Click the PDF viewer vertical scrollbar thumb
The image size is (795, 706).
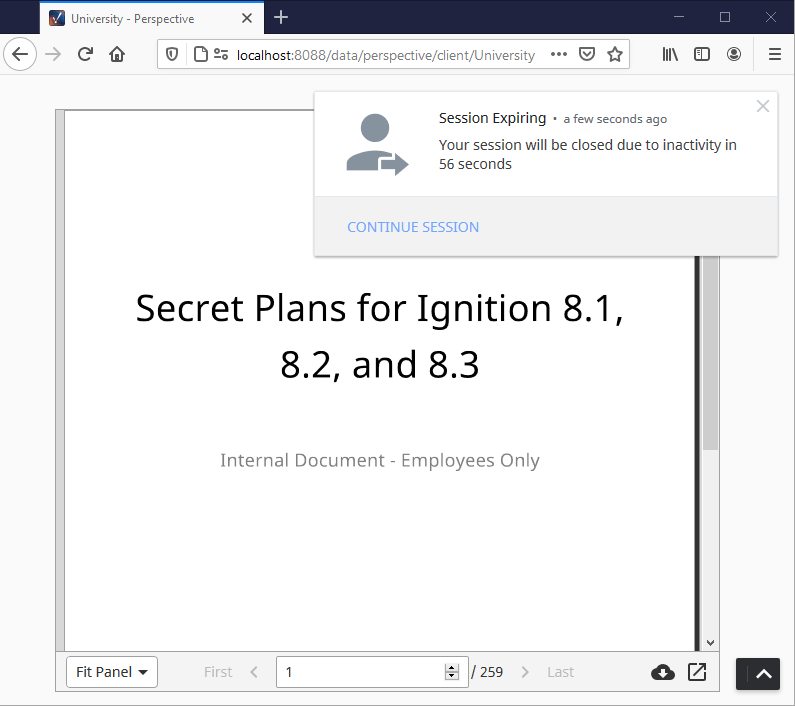pos(710,352)
